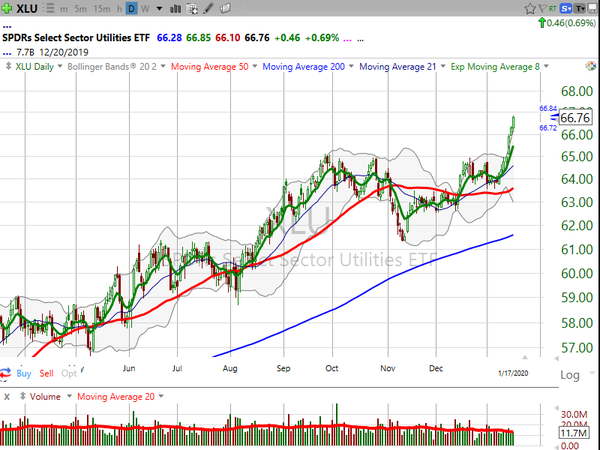Click the trade swap arrows icon near Buy
The image size is (600, 450).
pos(5,373)
